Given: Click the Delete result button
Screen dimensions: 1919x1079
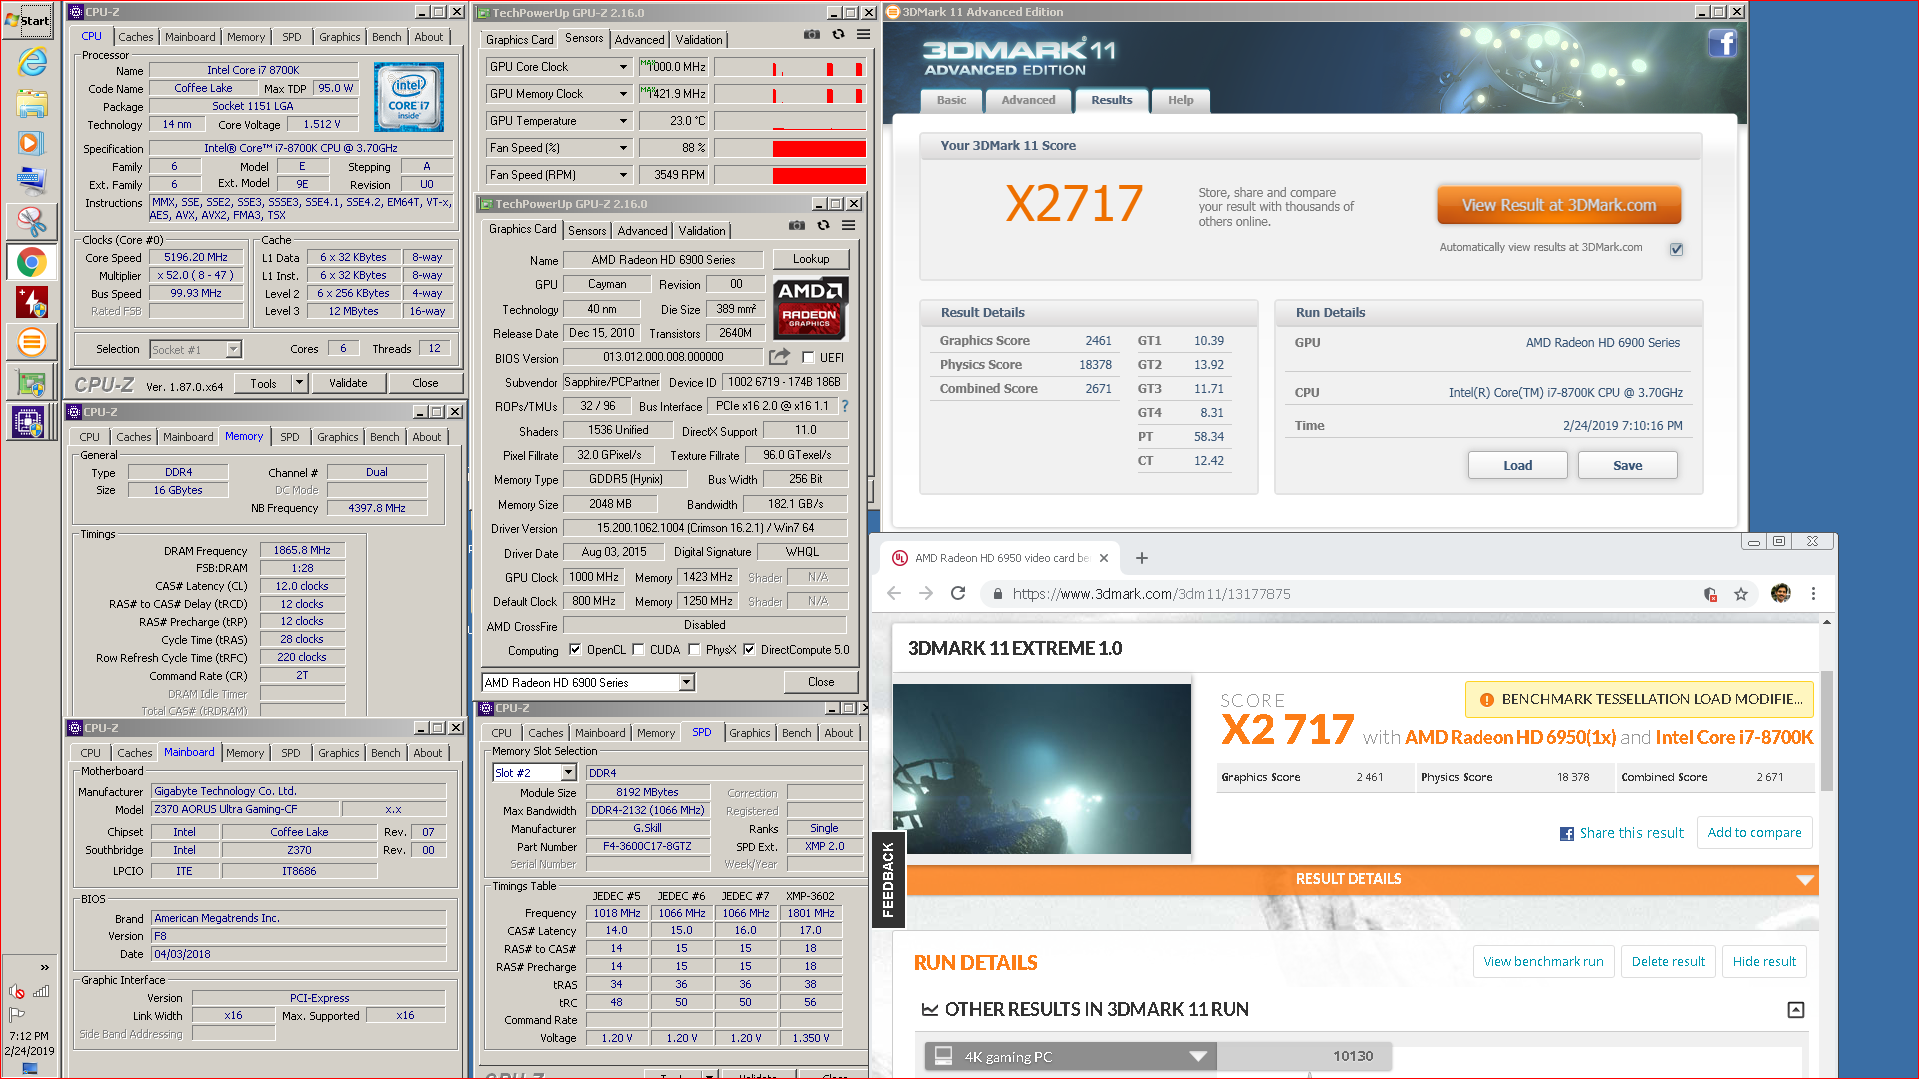Looking at the screenshot, I should click(x=1668, y=961).
